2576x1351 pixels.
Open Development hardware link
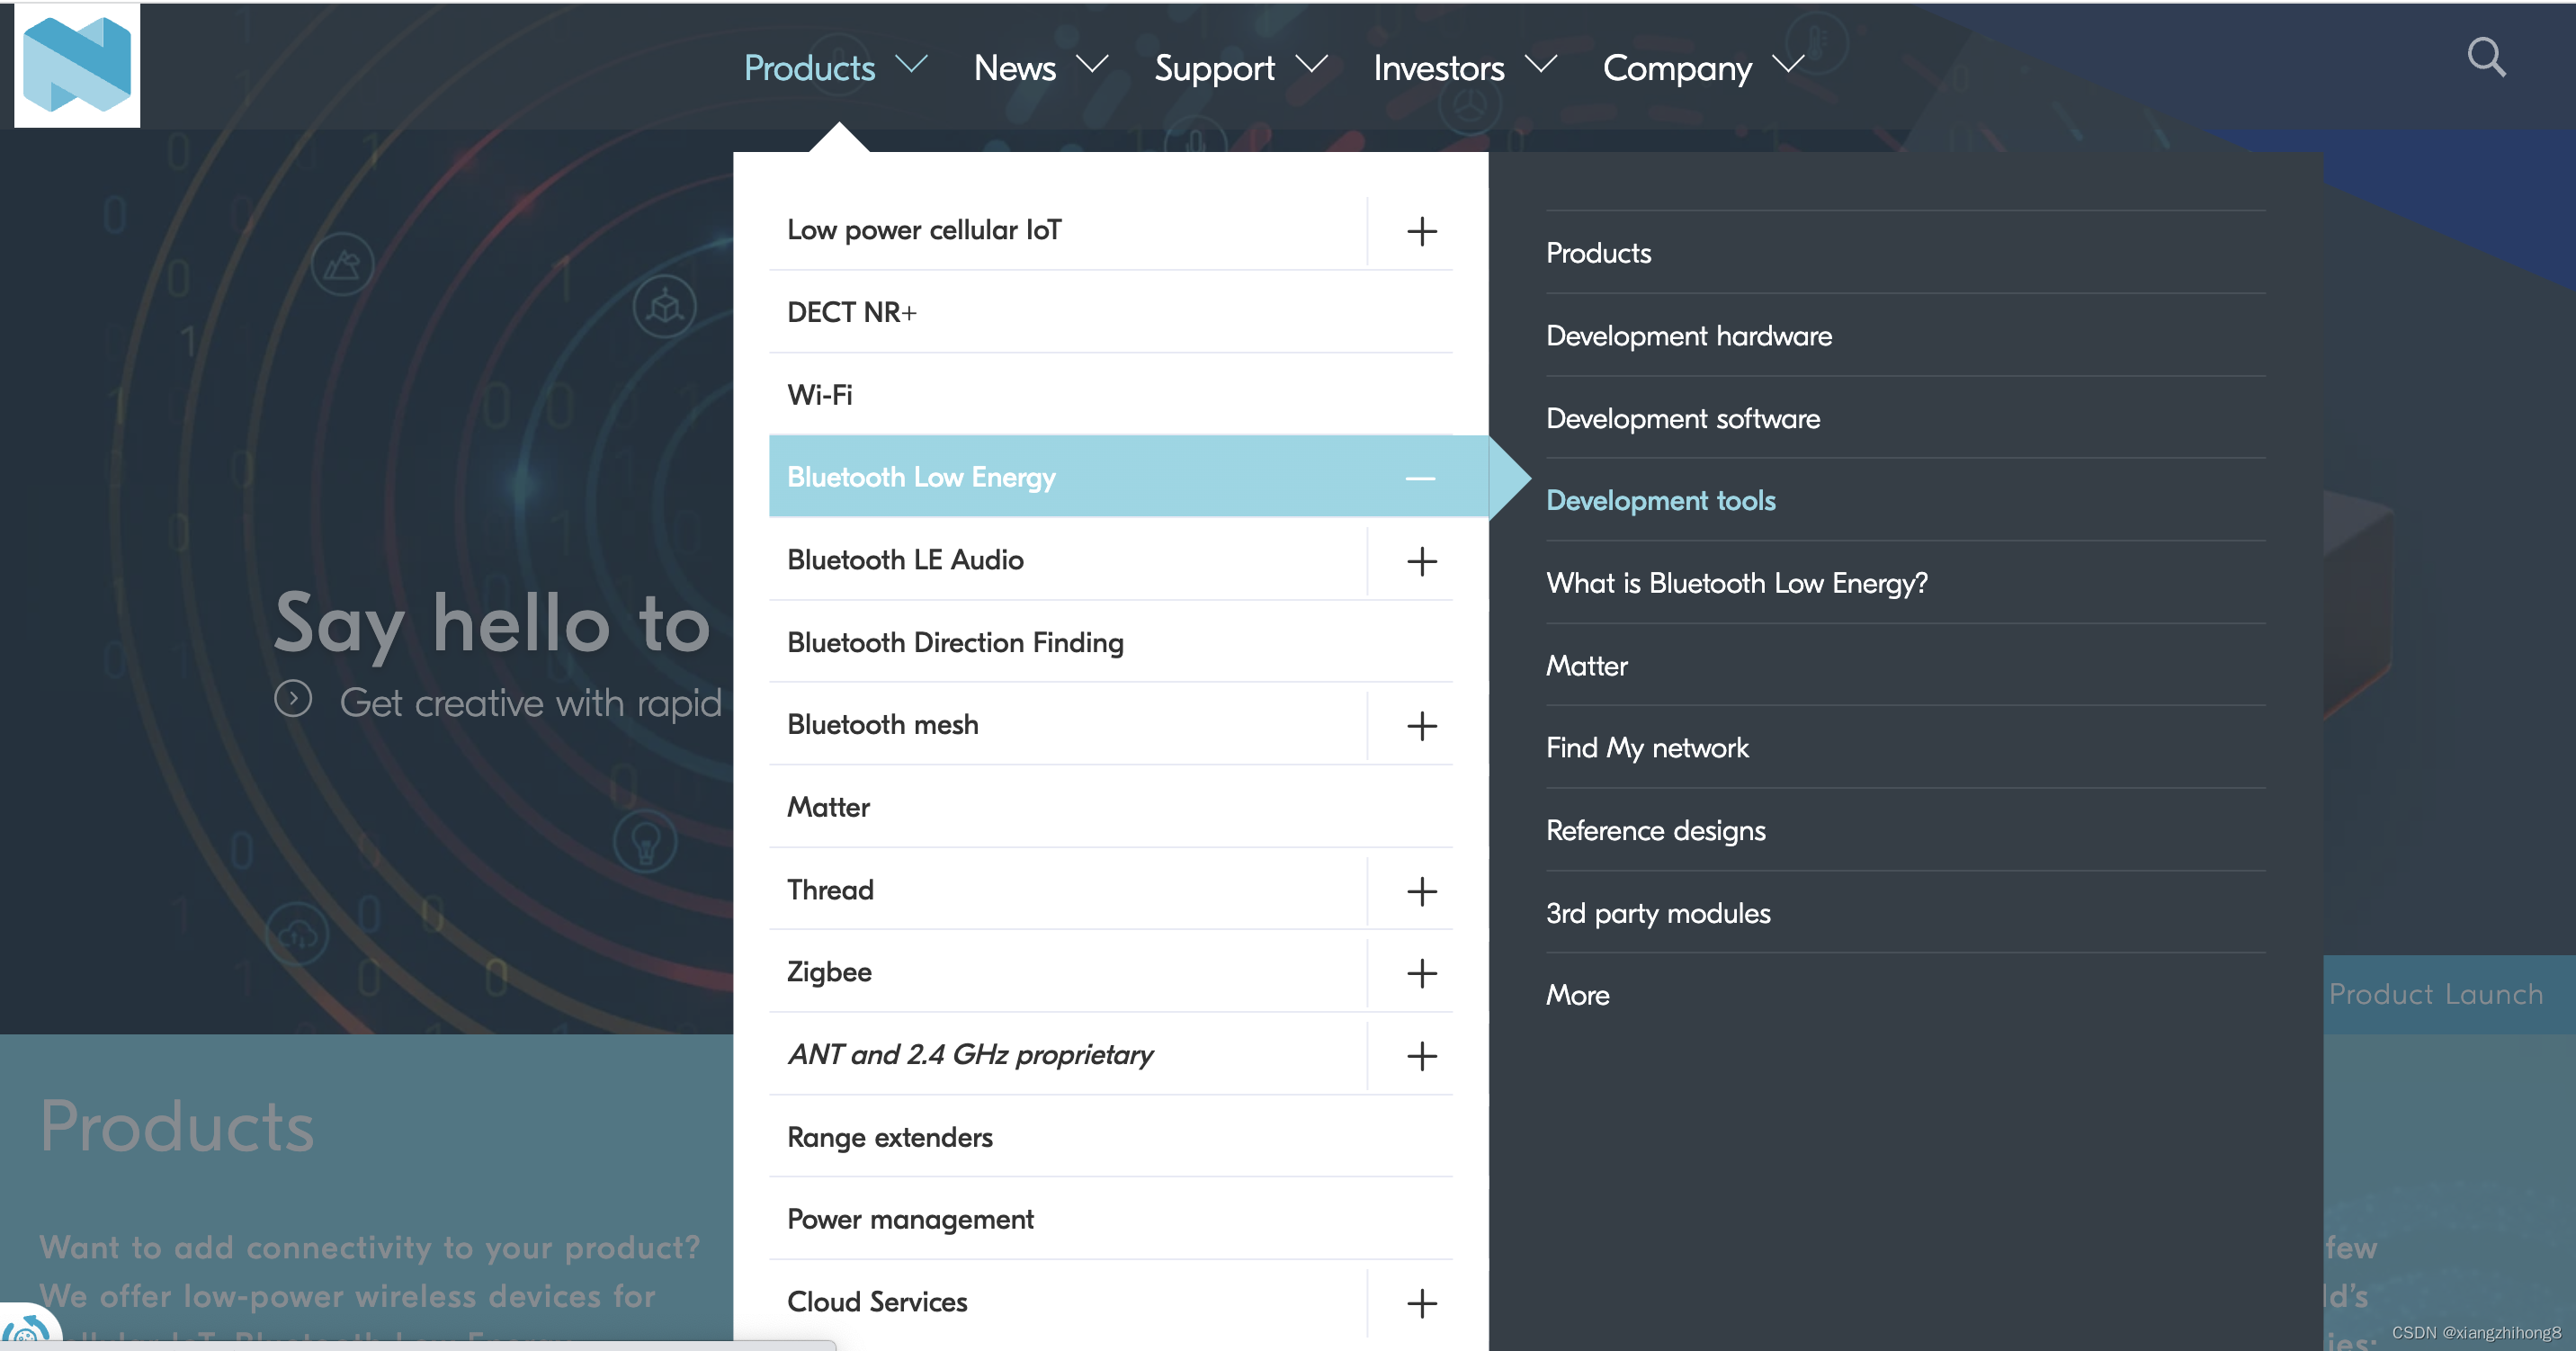[1688, 336]
